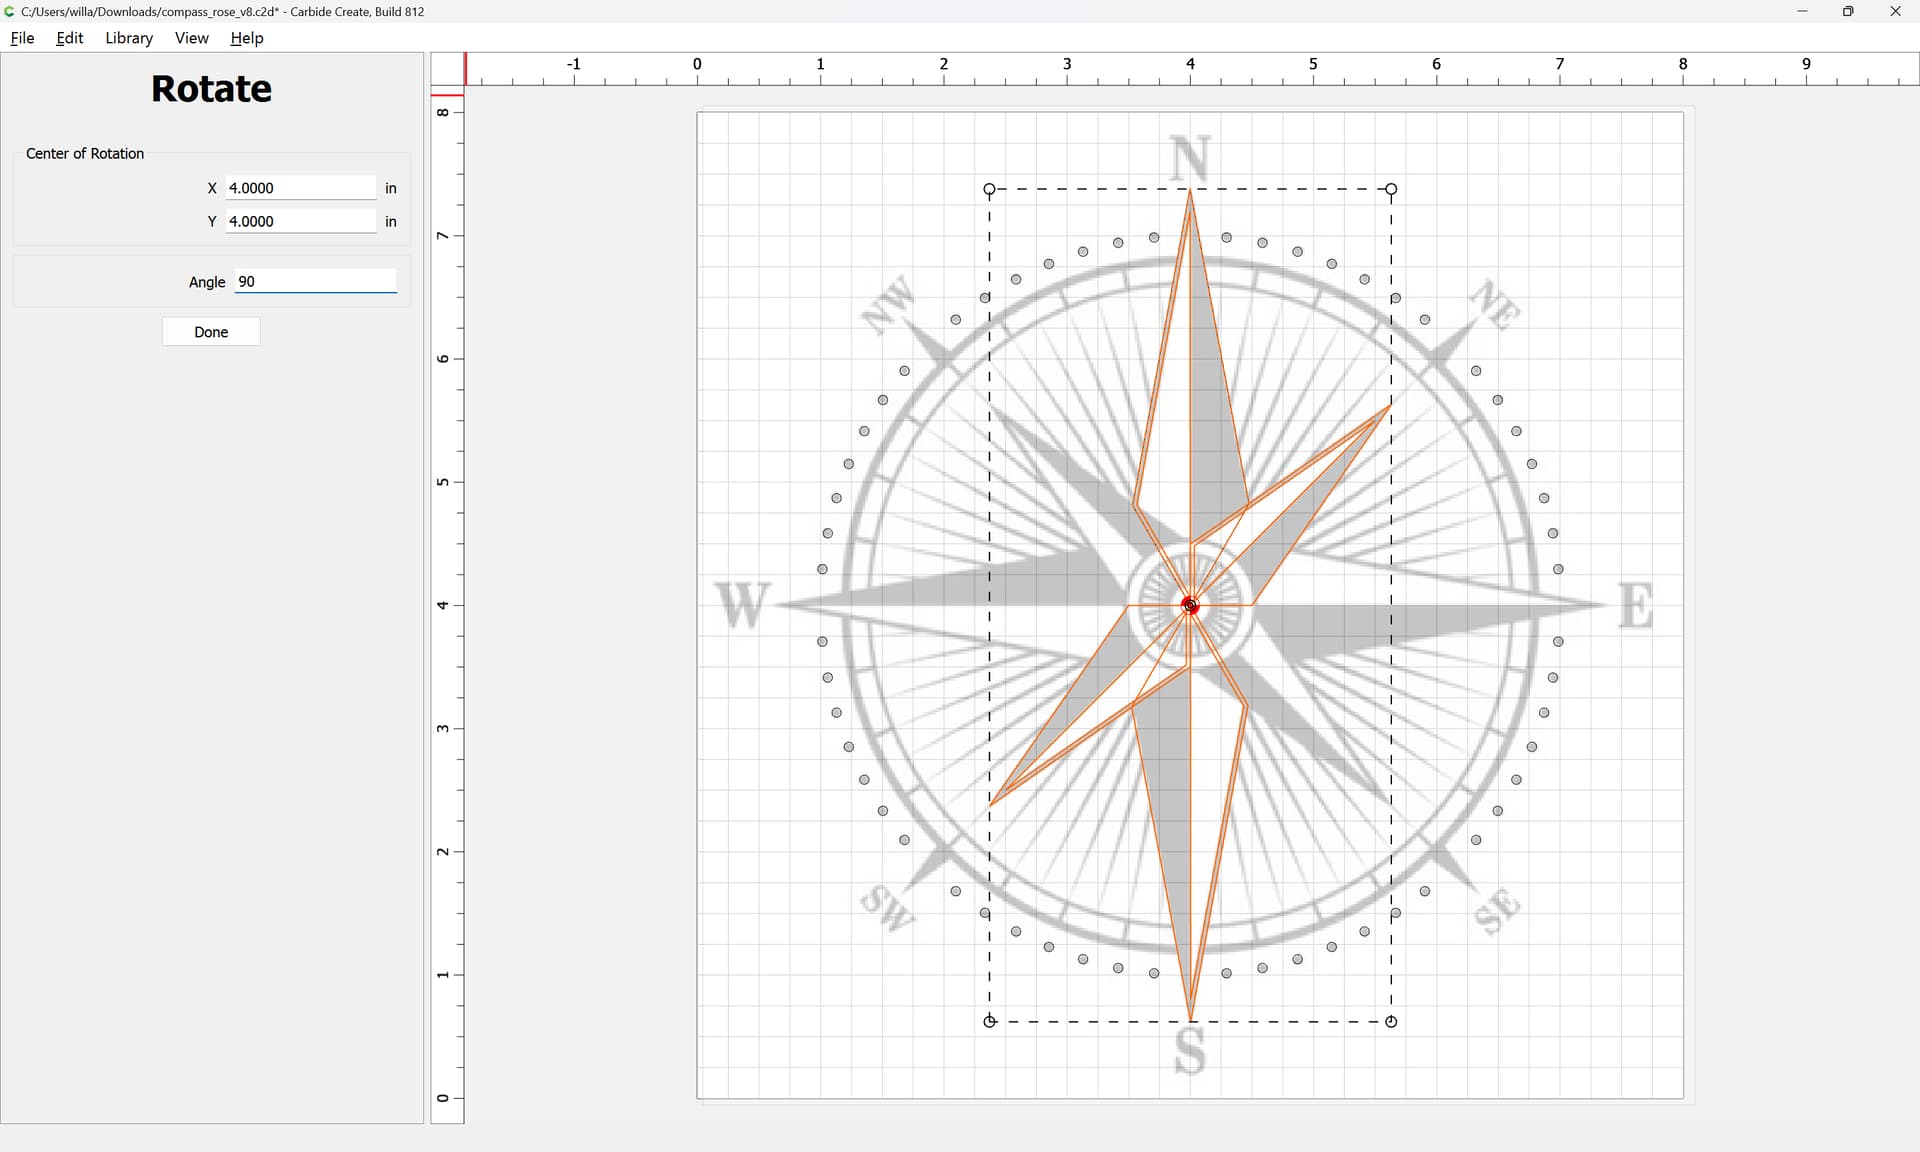Click the E letter on the compass
The image size is (1920, 1152).
pyautogui.click(x=1636, y=606)
